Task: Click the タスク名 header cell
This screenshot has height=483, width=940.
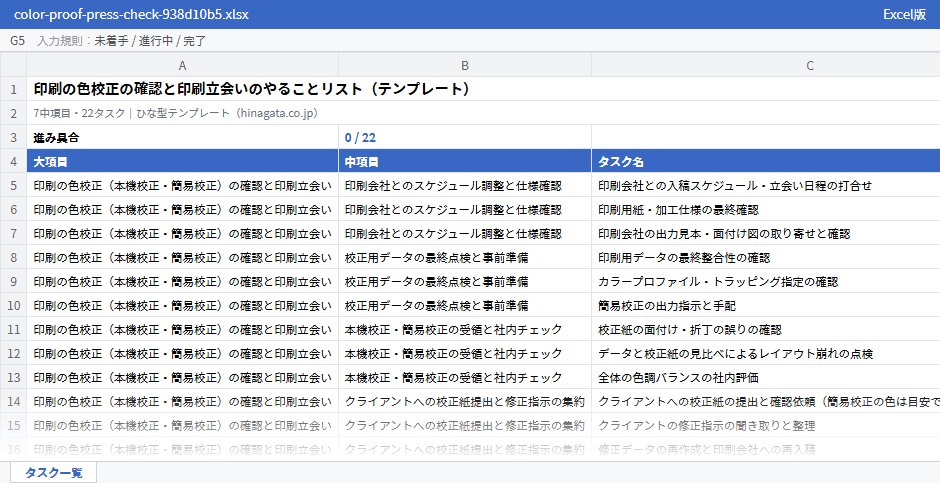Action: point(766,162)
